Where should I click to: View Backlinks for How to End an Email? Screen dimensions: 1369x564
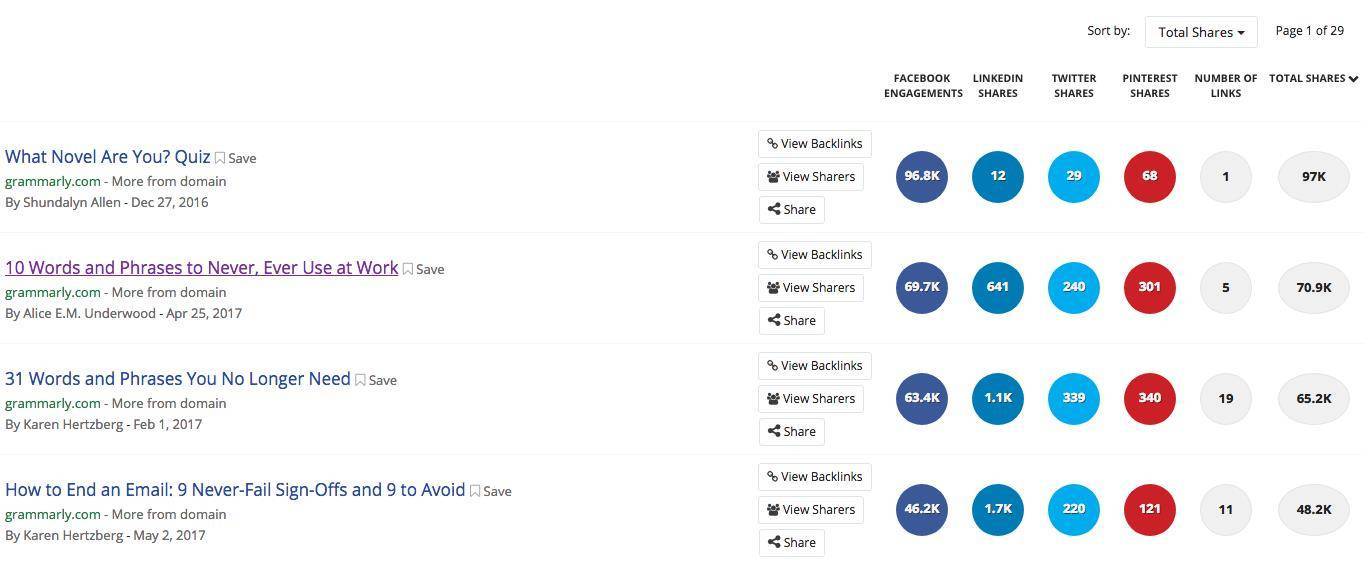[815, 477]
